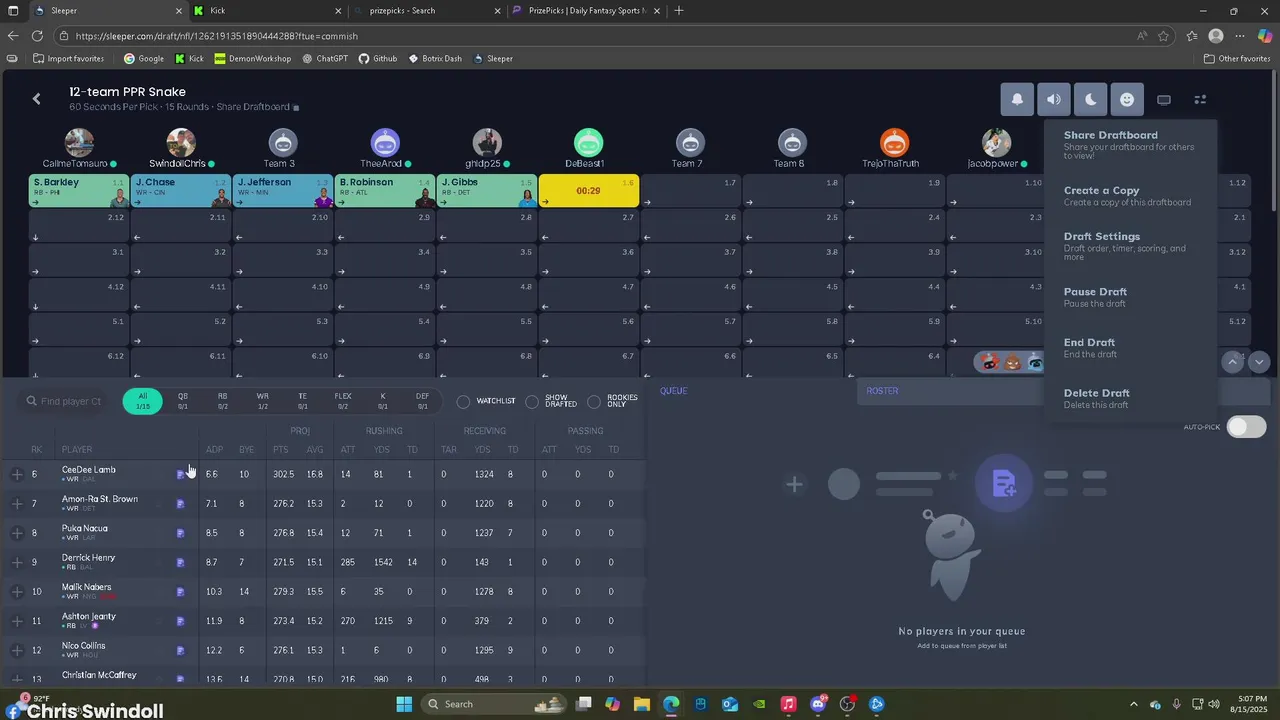Add Nico Collins to queue with plus

(17, 650)
